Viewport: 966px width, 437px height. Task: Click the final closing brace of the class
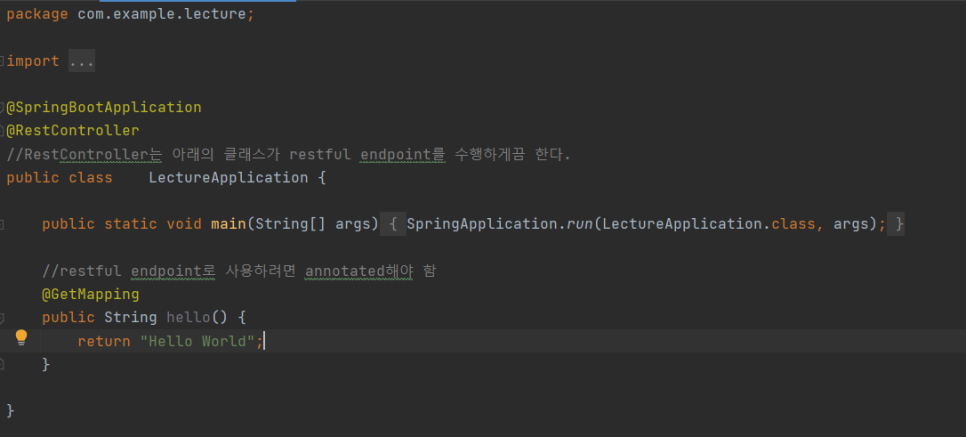10,411
